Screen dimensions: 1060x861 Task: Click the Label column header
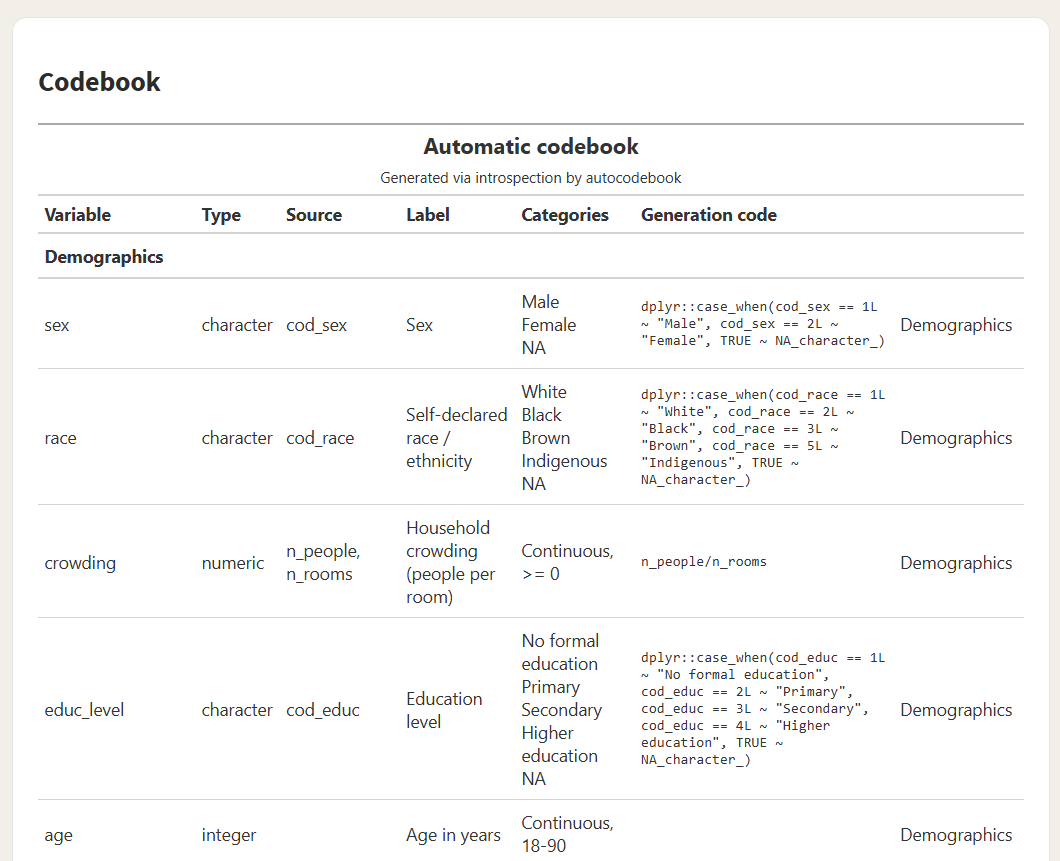(x=428, y=215)
